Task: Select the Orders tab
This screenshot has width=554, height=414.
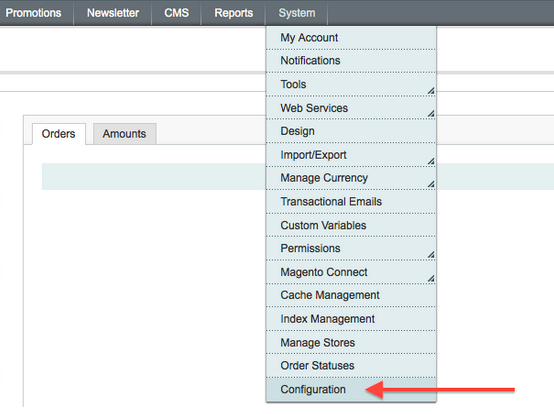Action: 59,134
